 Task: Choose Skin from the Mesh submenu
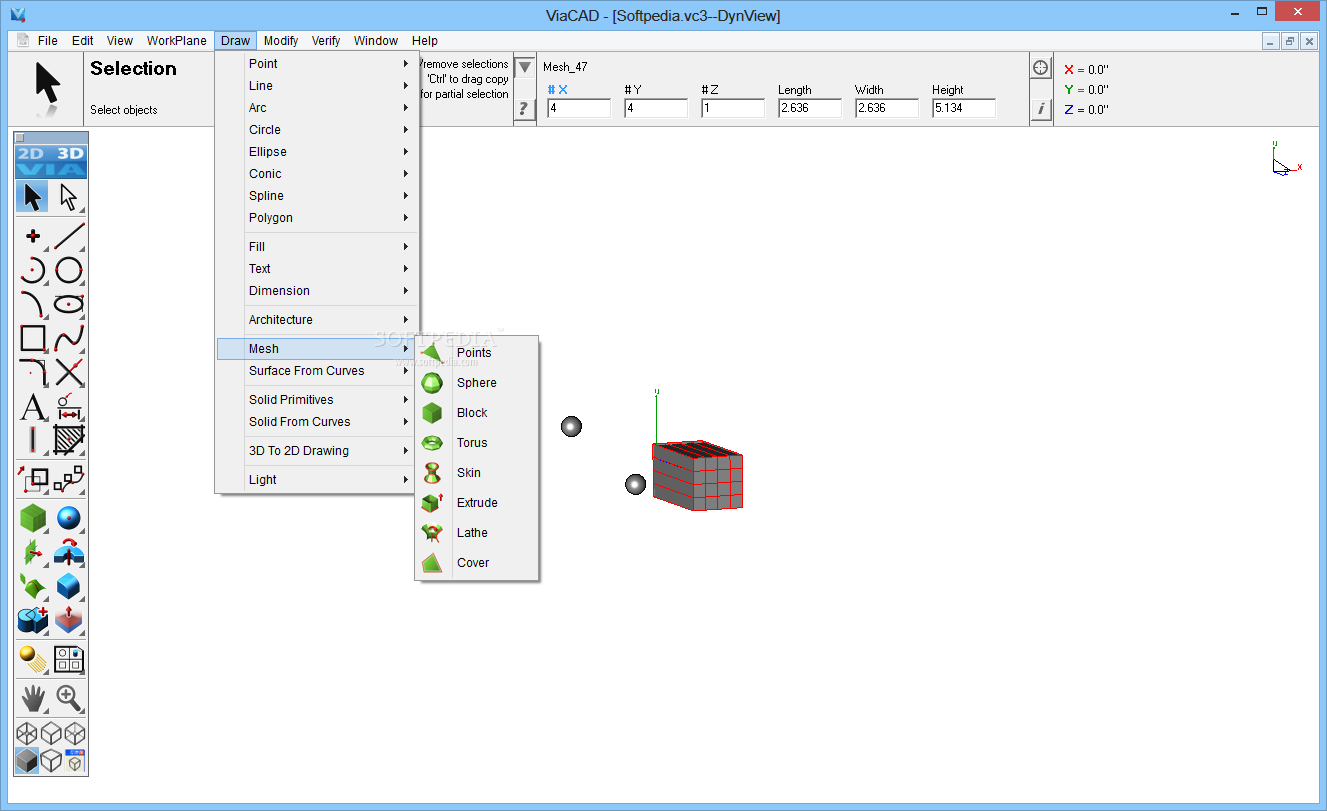coord(477,473)
